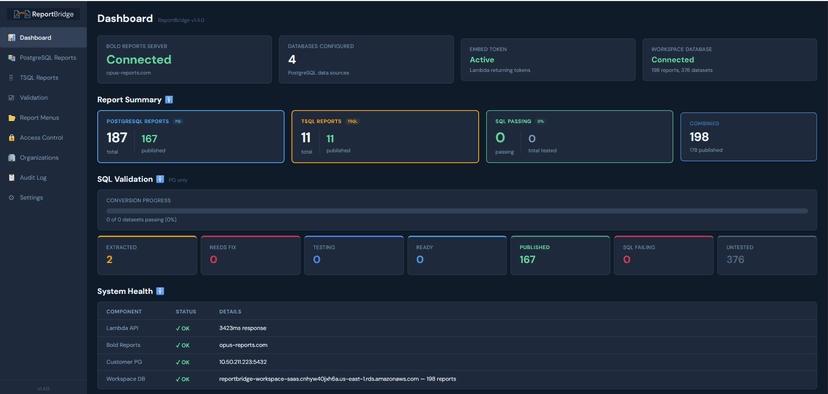Click the Dashboard chart icon in sidebar
828x394 pixels.
click(11, 37)
